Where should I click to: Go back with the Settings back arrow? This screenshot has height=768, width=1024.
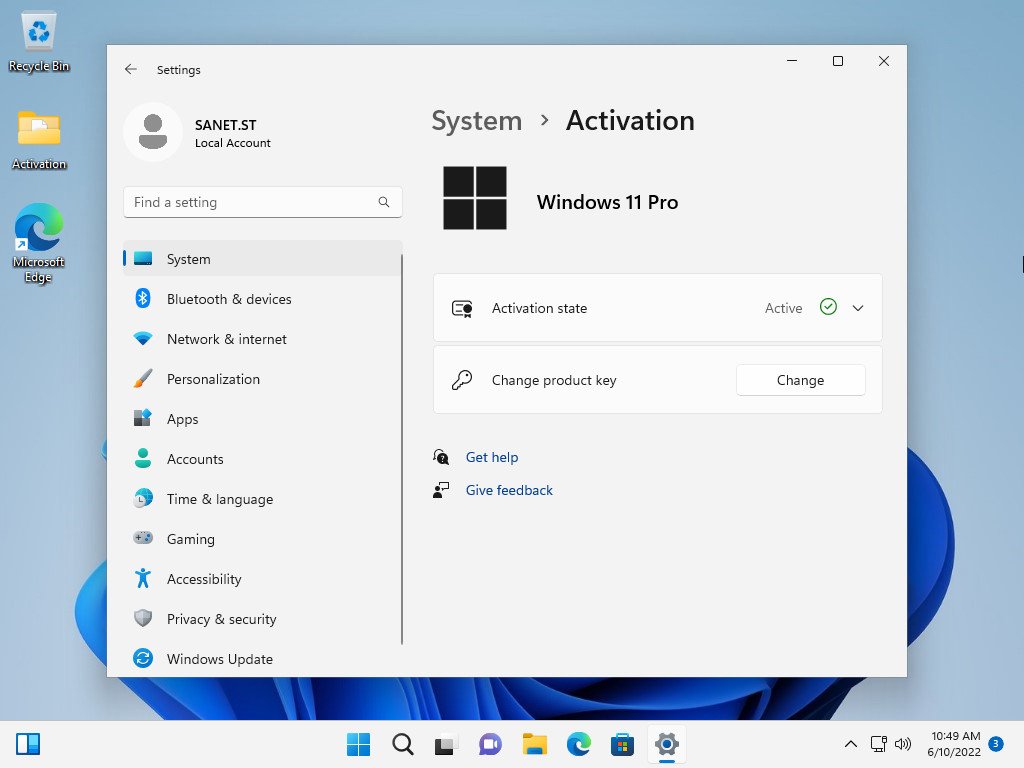point(131,69)
